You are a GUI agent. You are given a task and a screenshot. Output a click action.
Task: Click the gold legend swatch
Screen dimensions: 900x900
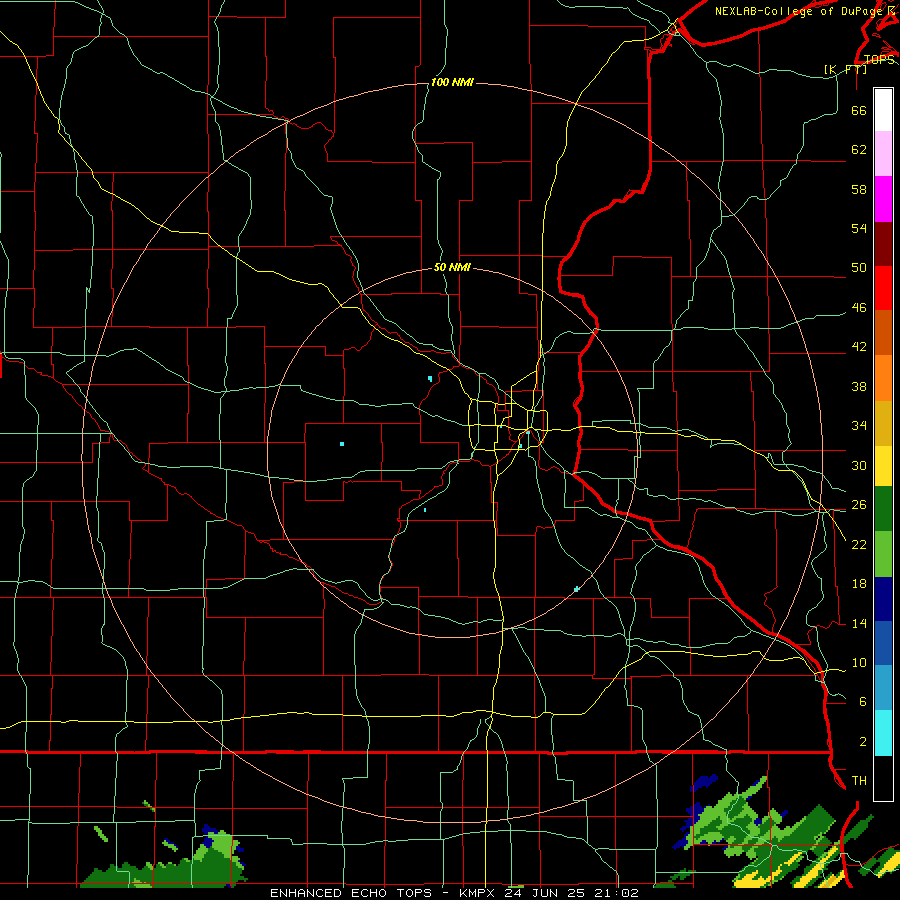pyautogui.click(x=883, y=423)
